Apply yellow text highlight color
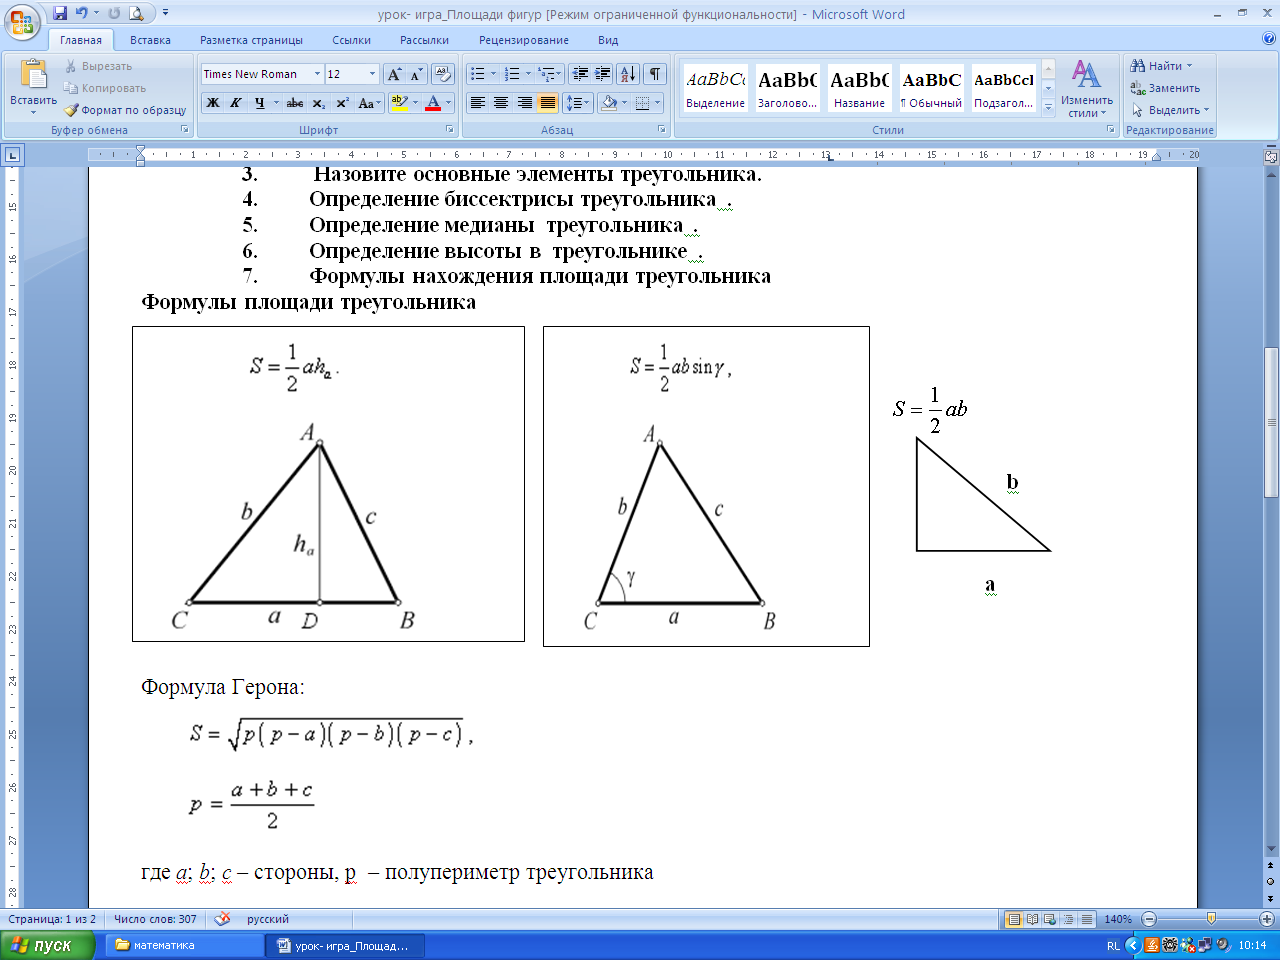Viewport: 1280px width, 960px height. tap(398, 103)
